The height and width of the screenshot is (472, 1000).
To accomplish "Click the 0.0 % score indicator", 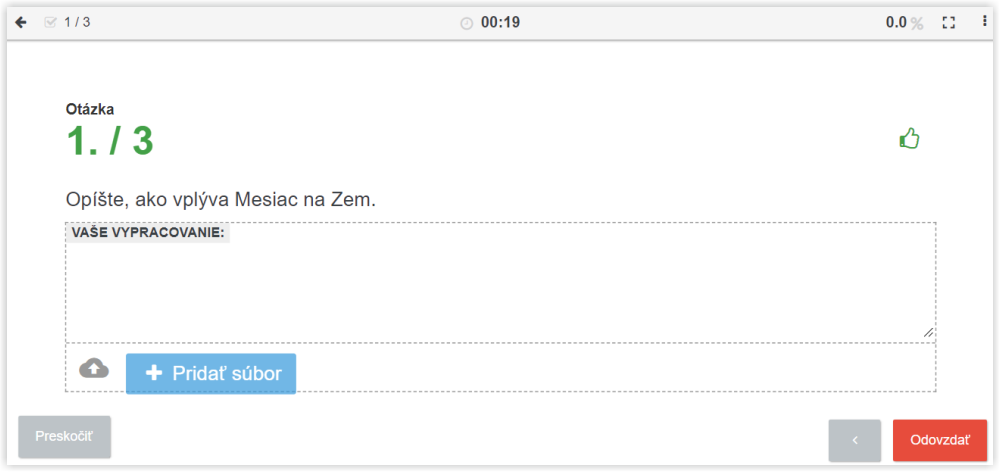I will point(904,23).
